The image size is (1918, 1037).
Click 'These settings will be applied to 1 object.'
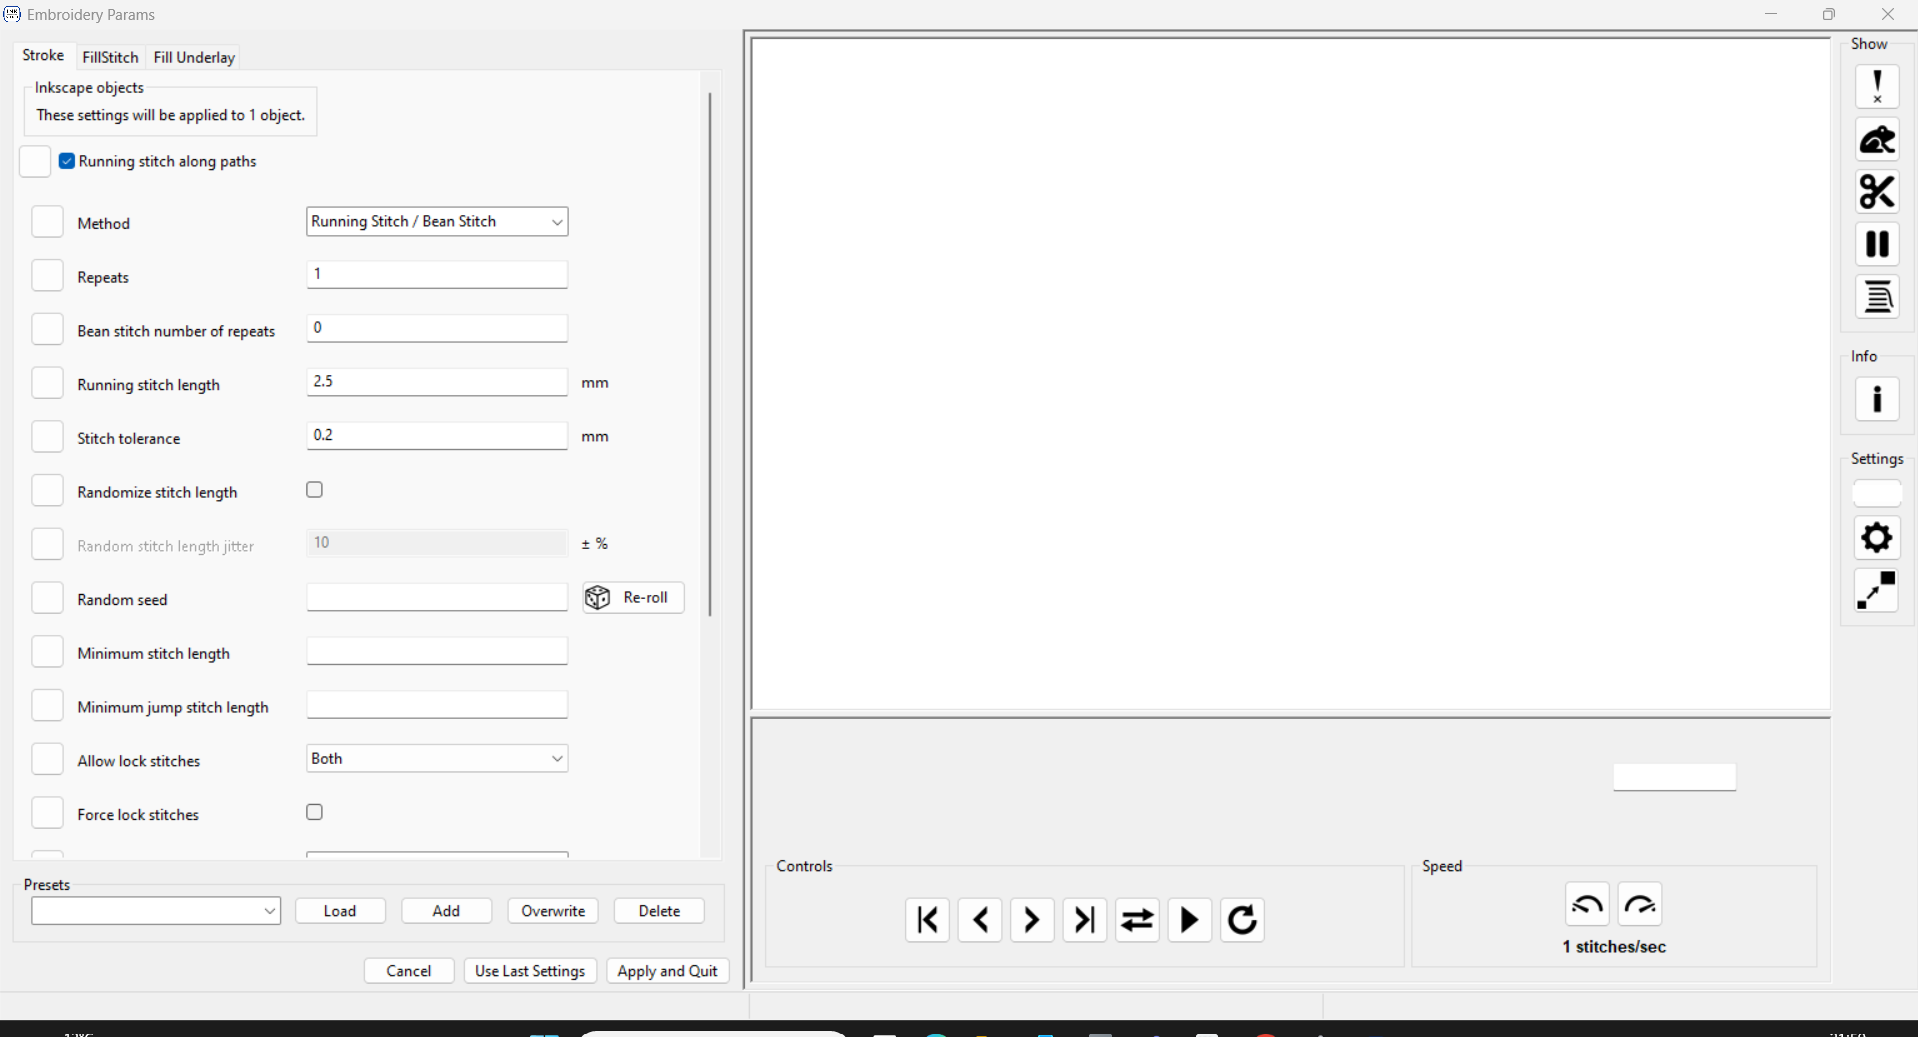[171, 115]
